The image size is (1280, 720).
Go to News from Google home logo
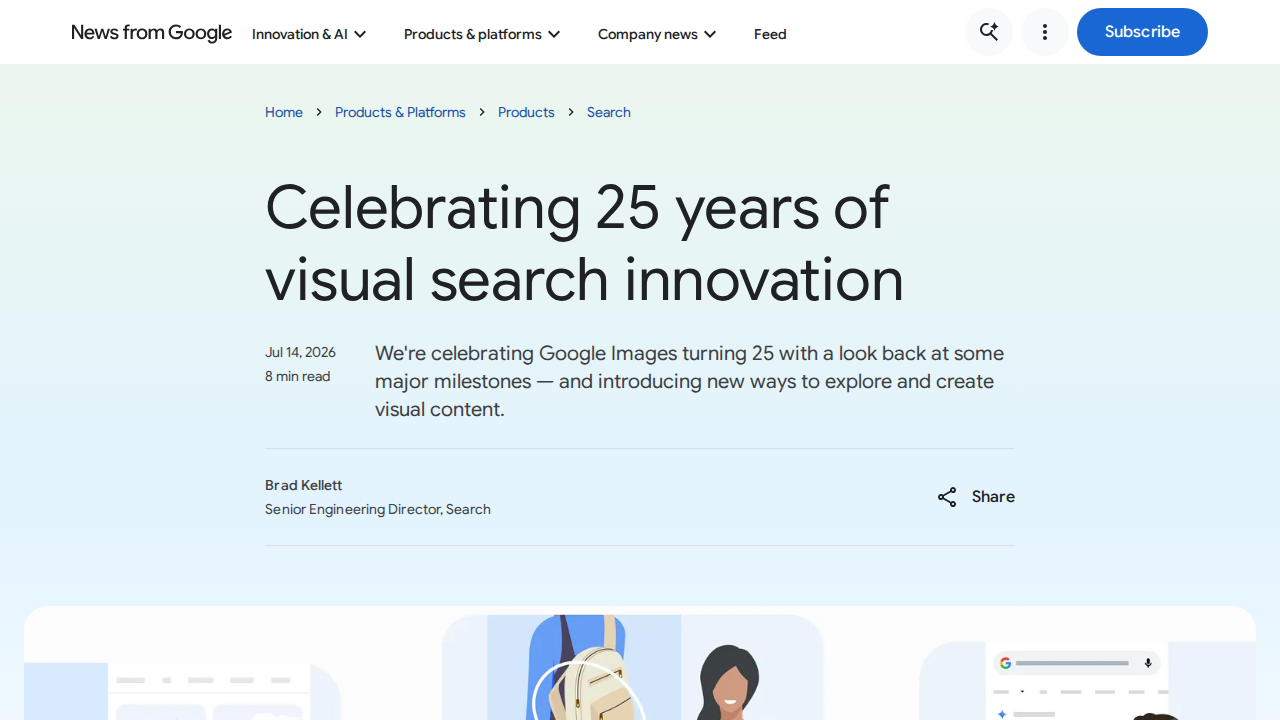point(151,33)
